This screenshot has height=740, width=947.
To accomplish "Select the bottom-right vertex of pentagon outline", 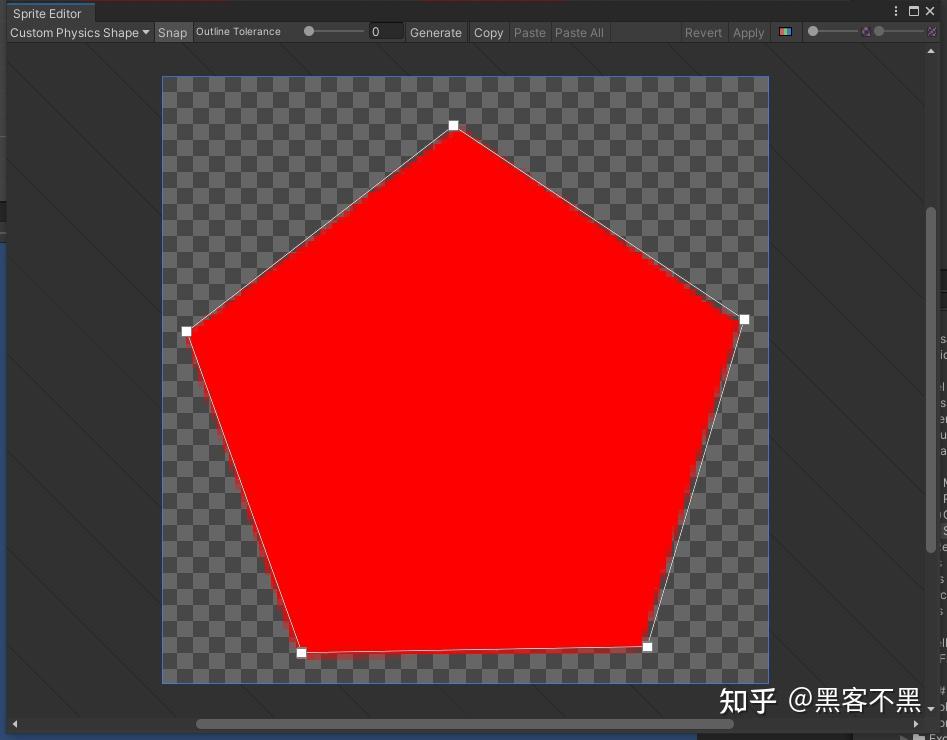I will (x=647, y=647).
